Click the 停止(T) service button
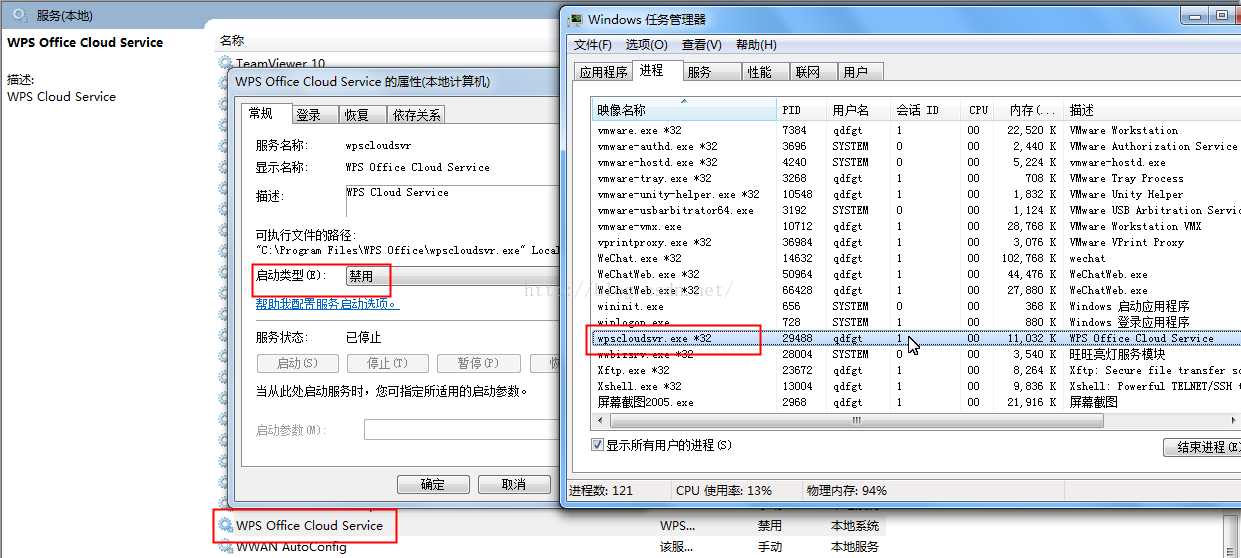Screen dimensions: 1241x558 point(386,363)
